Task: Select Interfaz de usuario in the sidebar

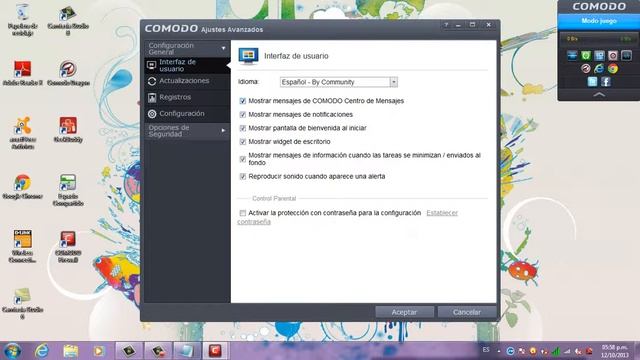Action: [x=187, y=65]
